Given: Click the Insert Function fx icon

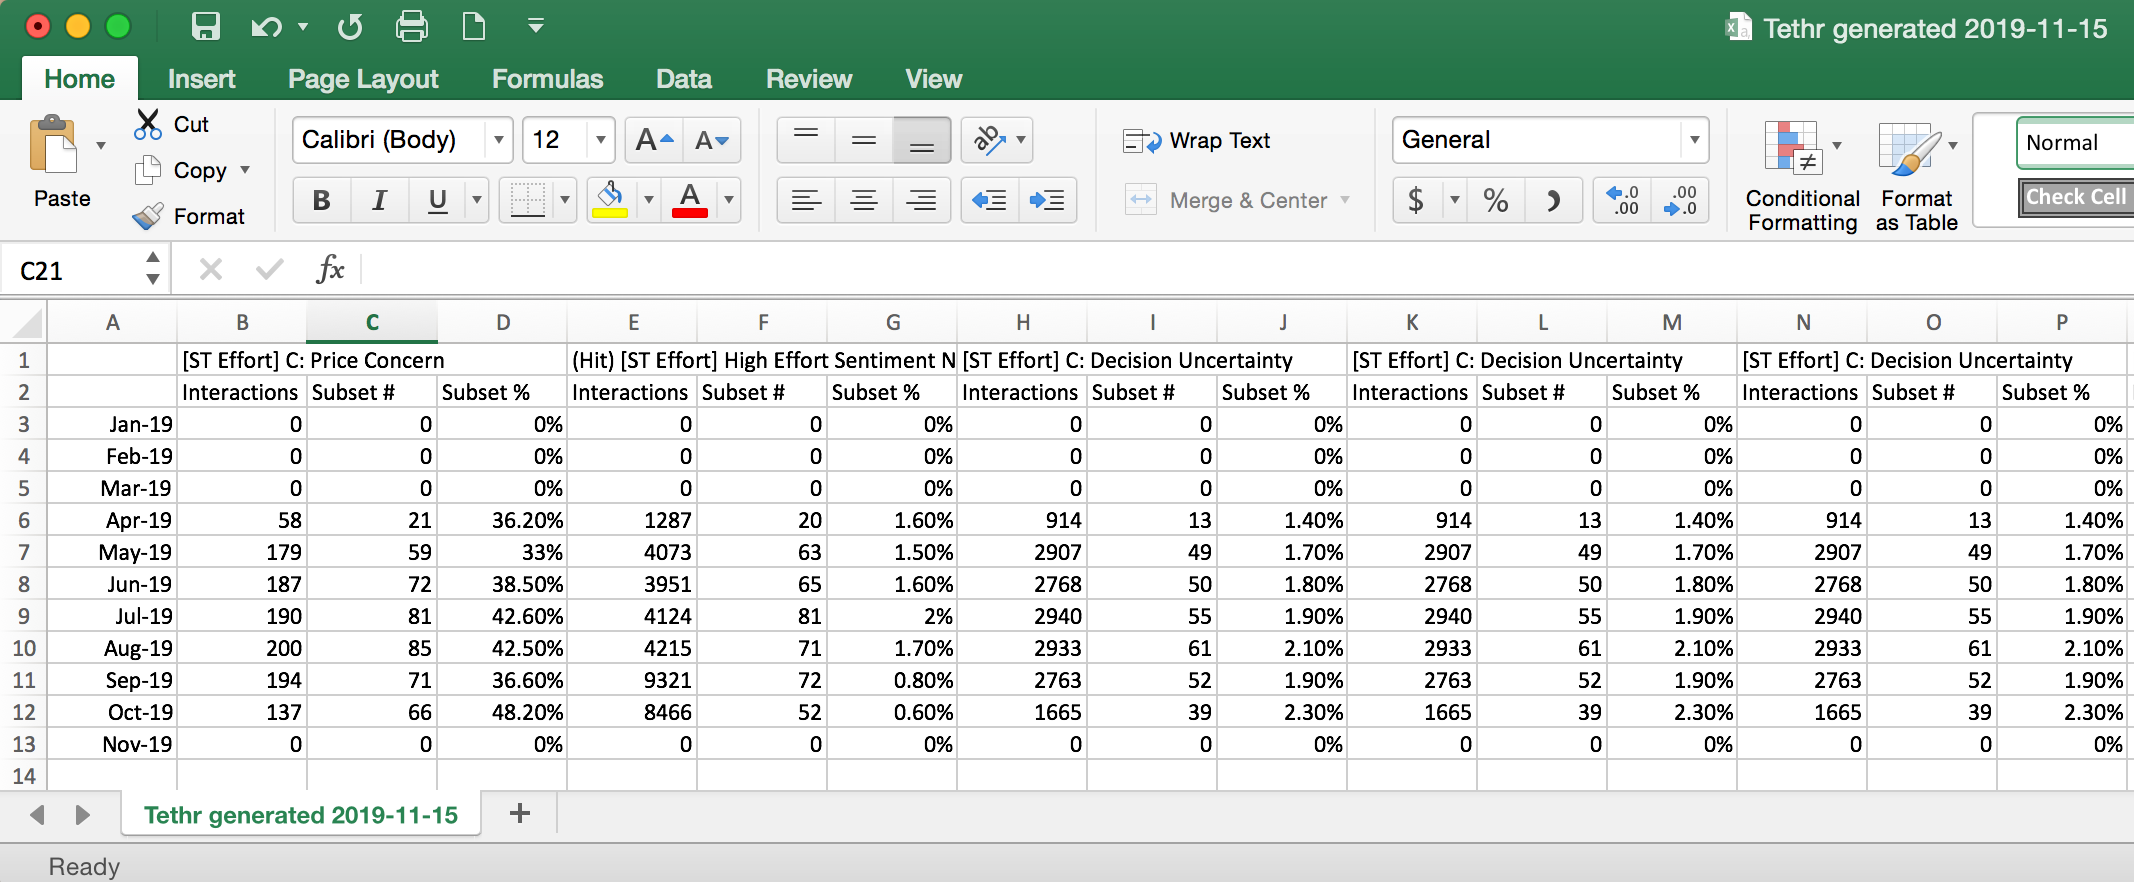Looking at the screenshot, I should click(329, 269).
